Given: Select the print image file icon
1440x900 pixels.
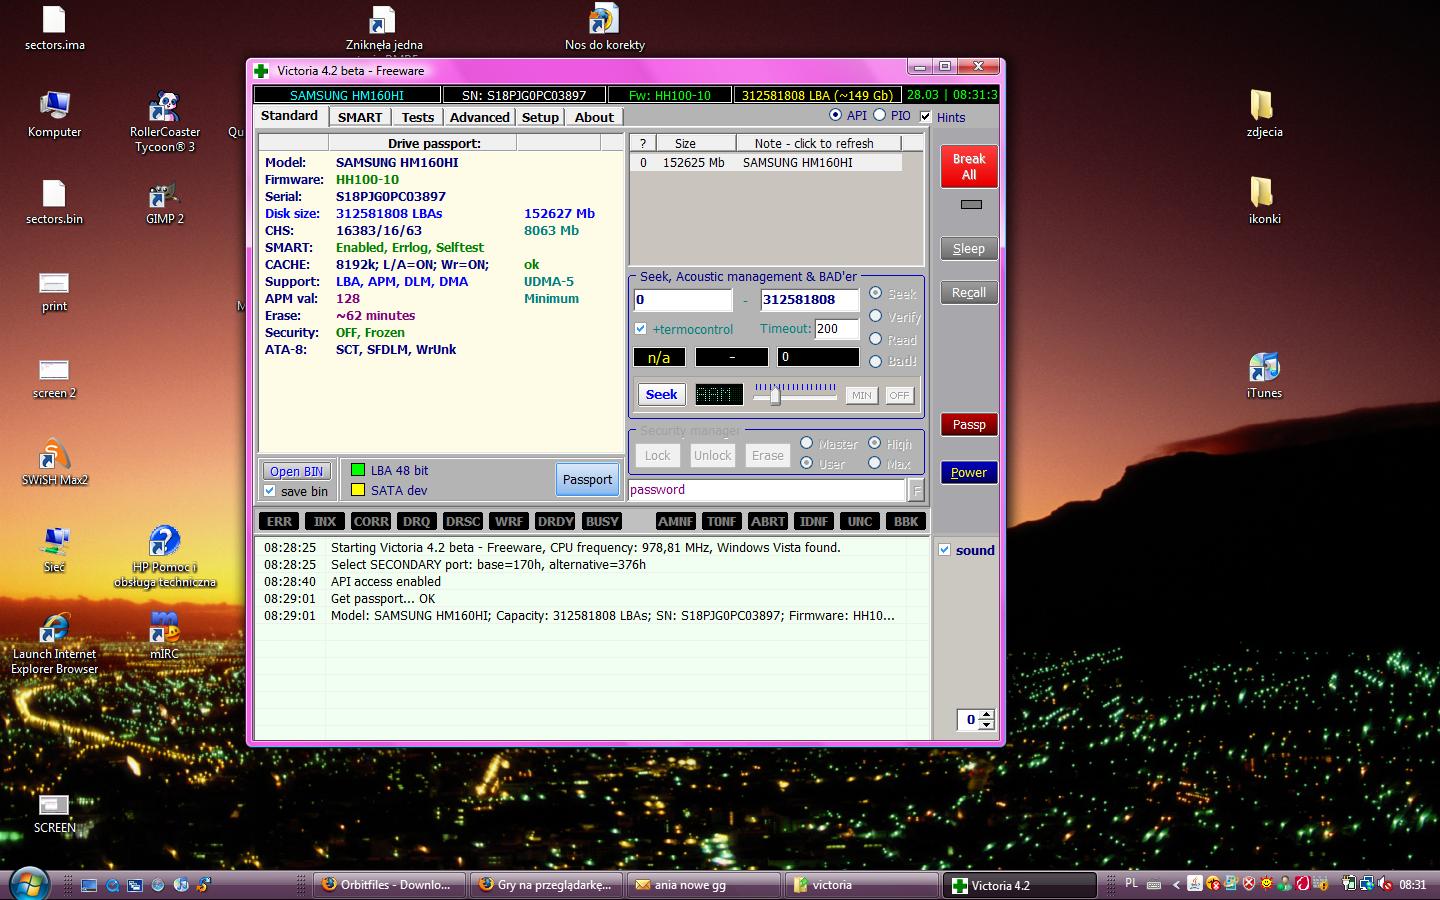Looking at the screenshot, I should (x=54, y=290).
